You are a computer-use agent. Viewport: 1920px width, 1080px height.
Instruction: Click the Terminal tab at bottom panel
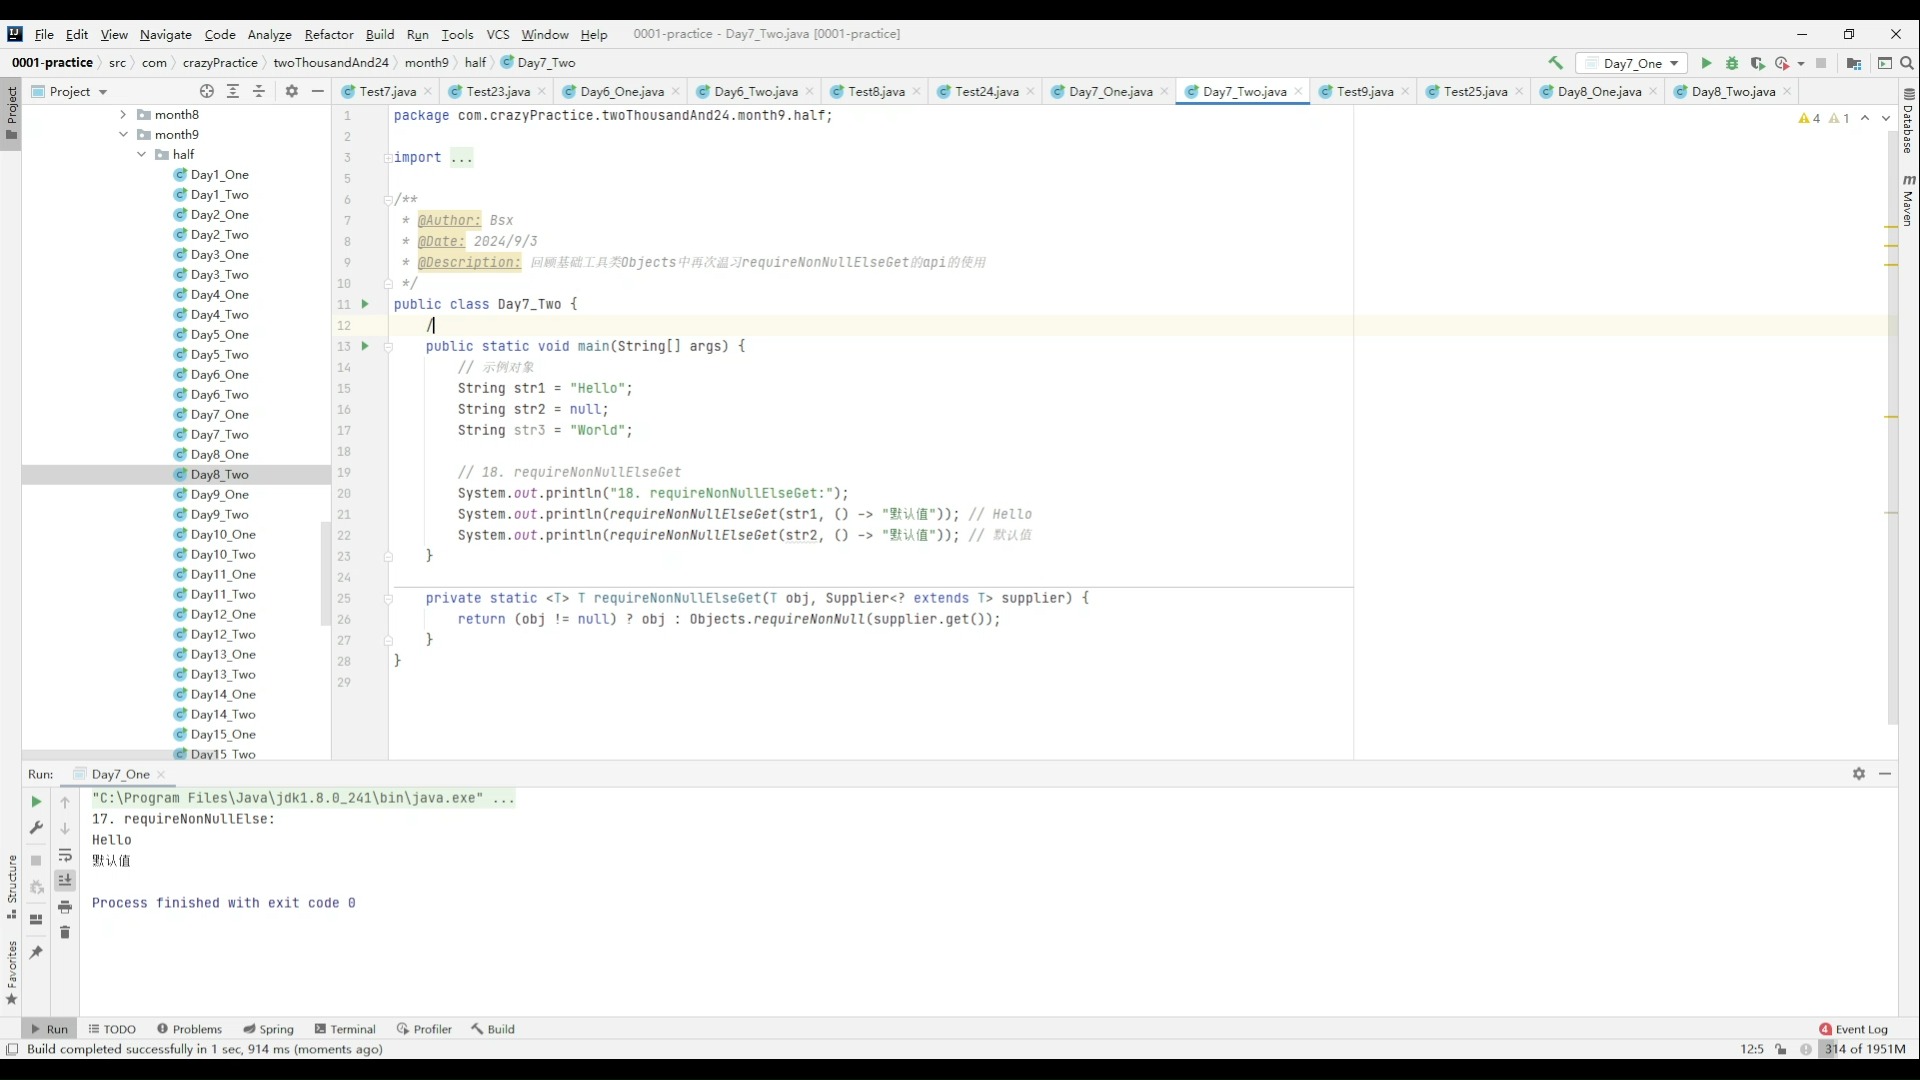pos(351,1029)
